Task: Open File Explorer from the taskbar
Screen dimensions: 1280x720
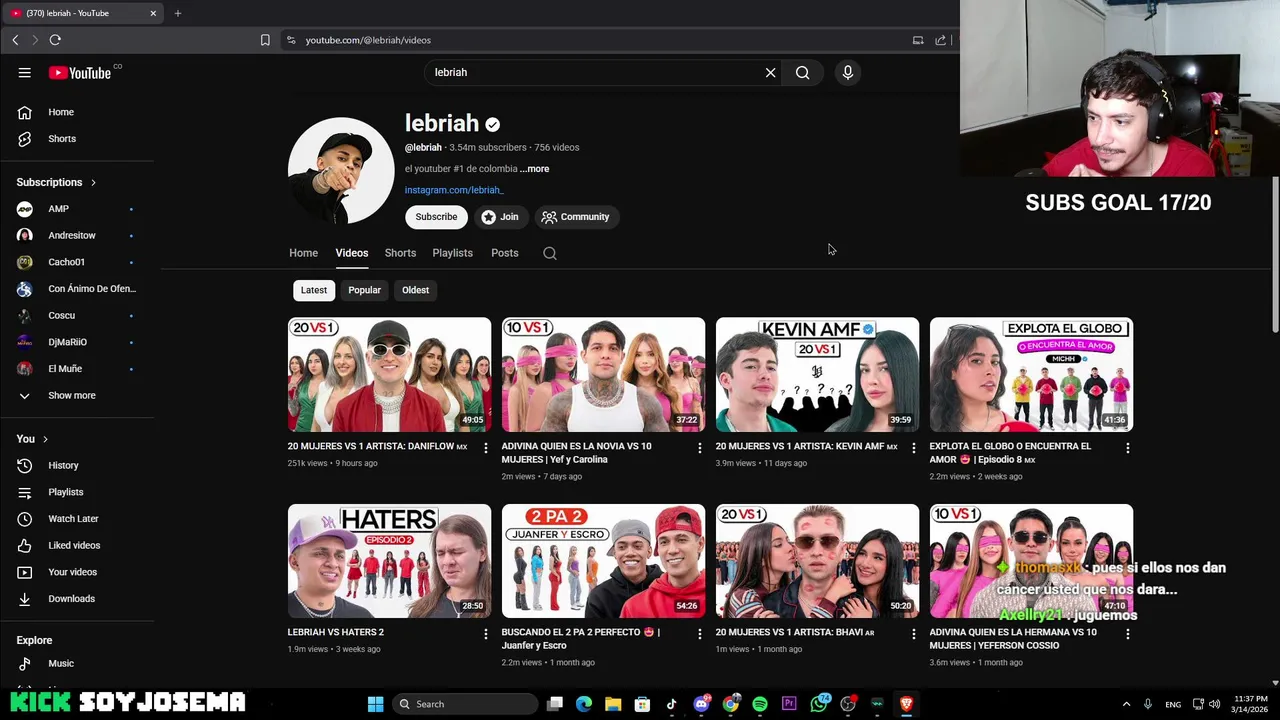Action: (613, 704)
